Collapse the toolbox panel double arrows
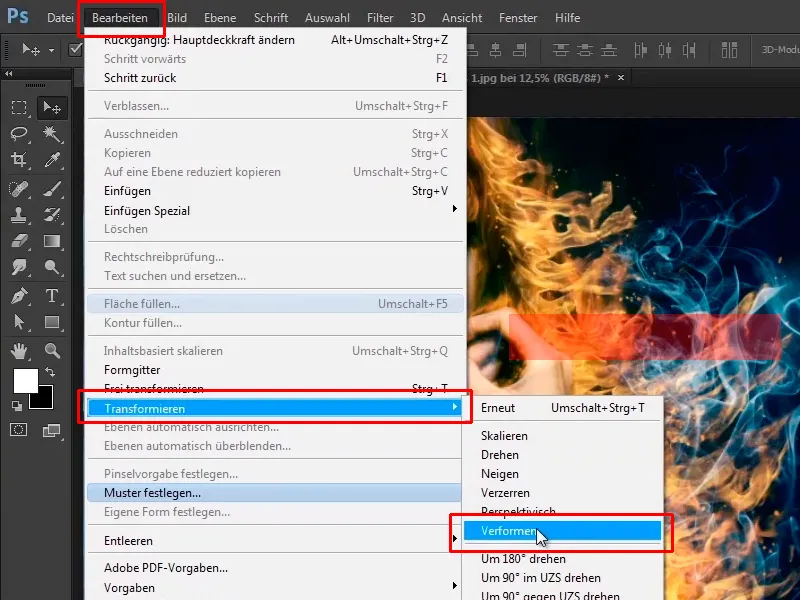 (9, 73)
